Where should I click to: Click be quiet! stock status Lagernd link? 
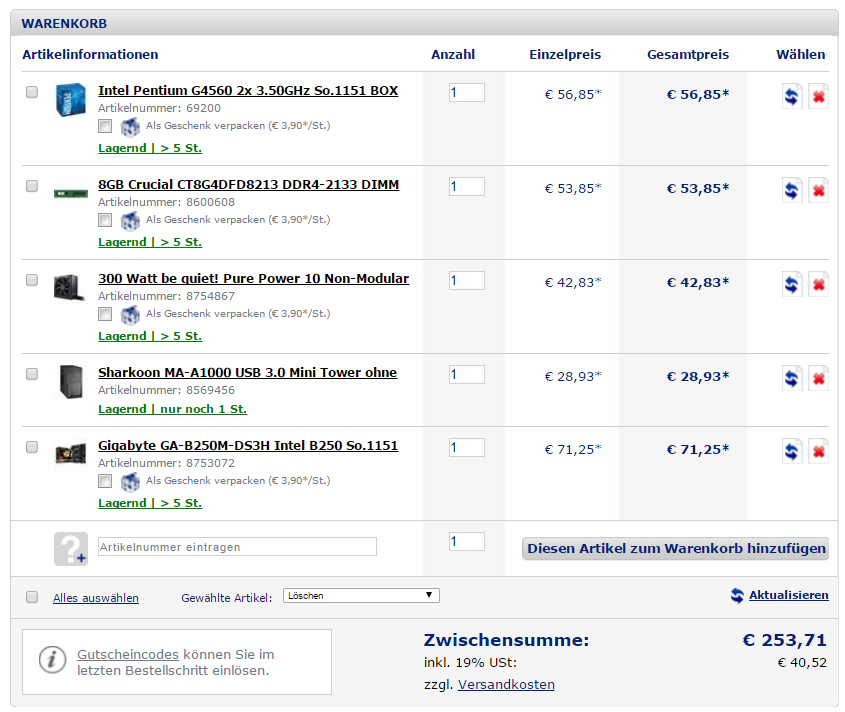[150, 336]
